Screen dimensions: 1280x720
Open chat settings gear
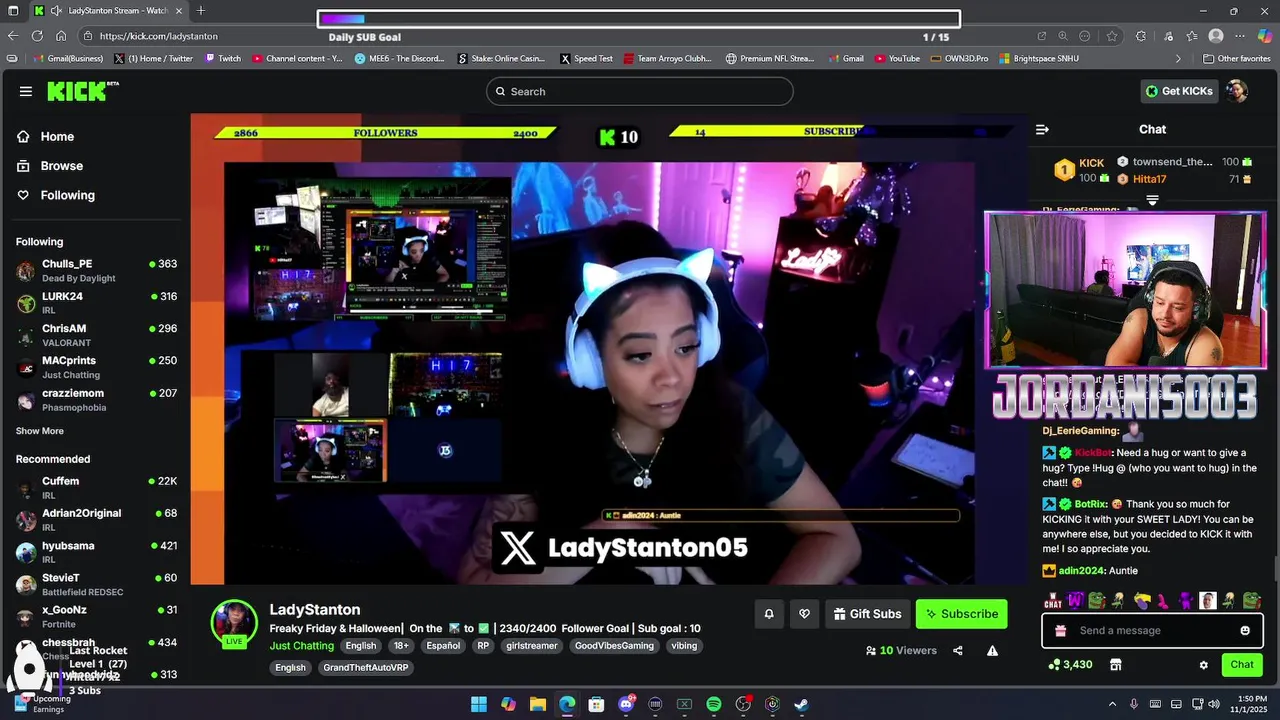pos(1204,665)
